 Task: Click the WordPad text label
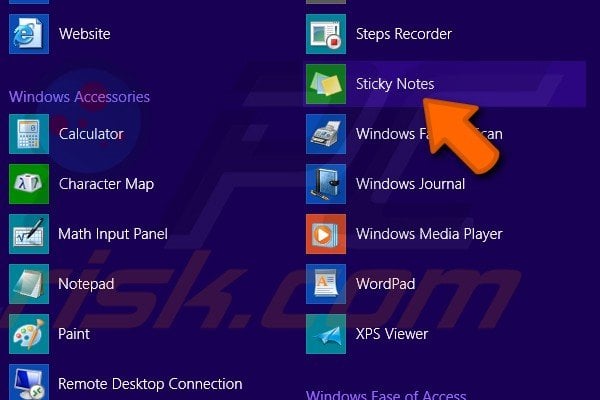385,284
